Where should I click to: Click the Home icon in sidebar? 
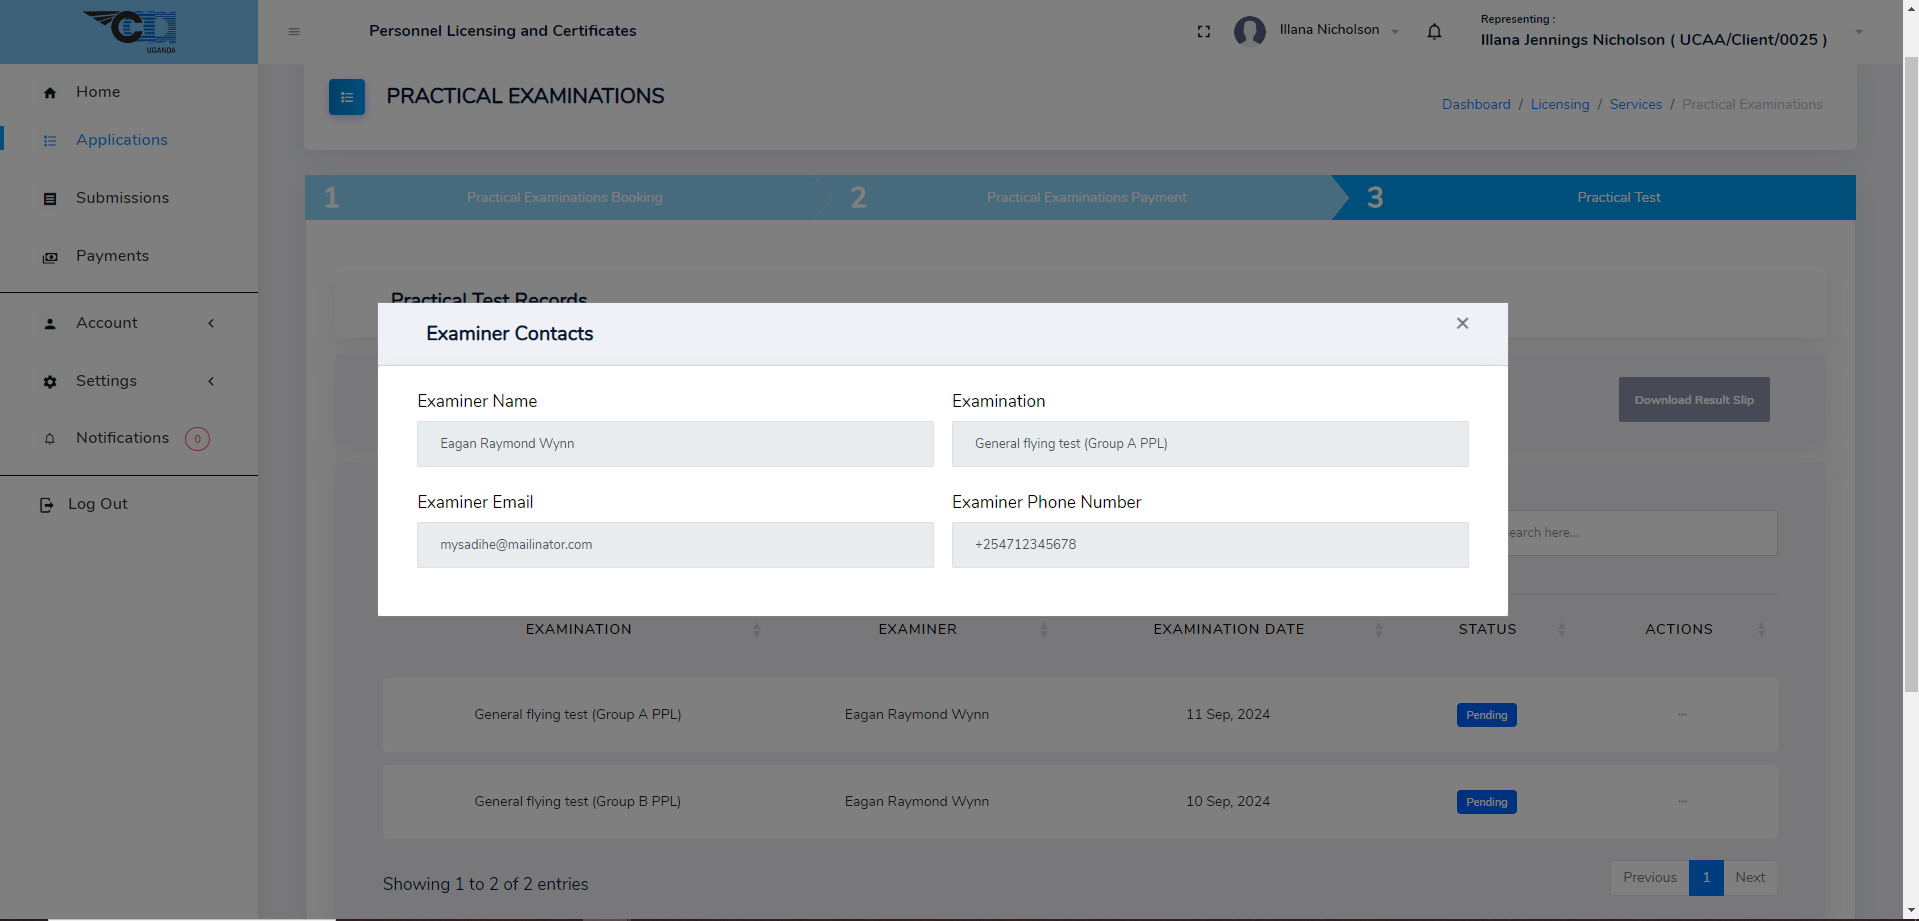[x=50, y=93]
